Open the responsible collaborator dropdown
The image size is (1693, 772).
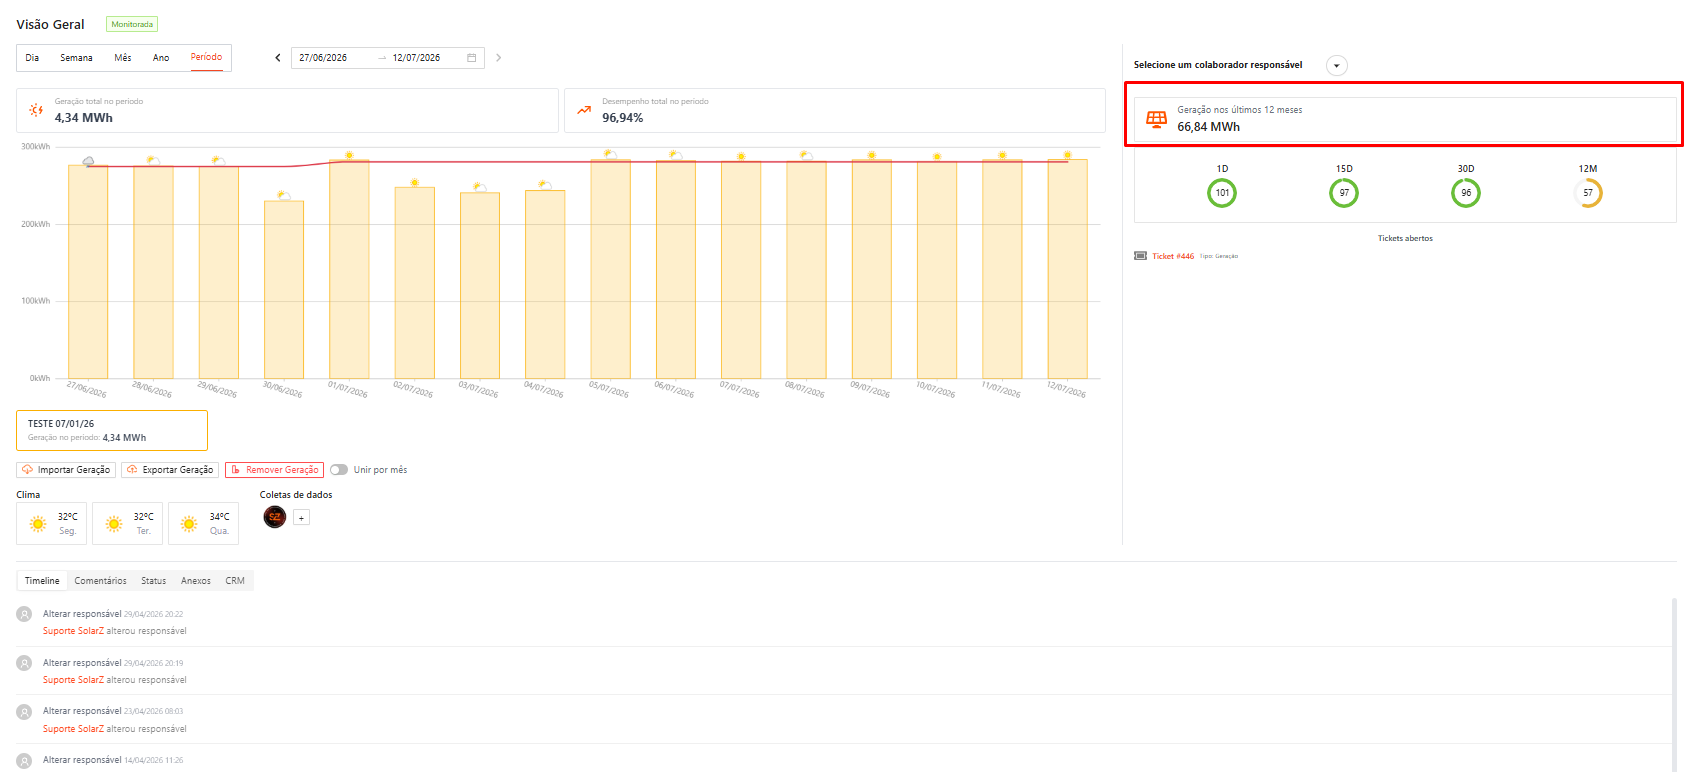click(x=1337, y=66)
